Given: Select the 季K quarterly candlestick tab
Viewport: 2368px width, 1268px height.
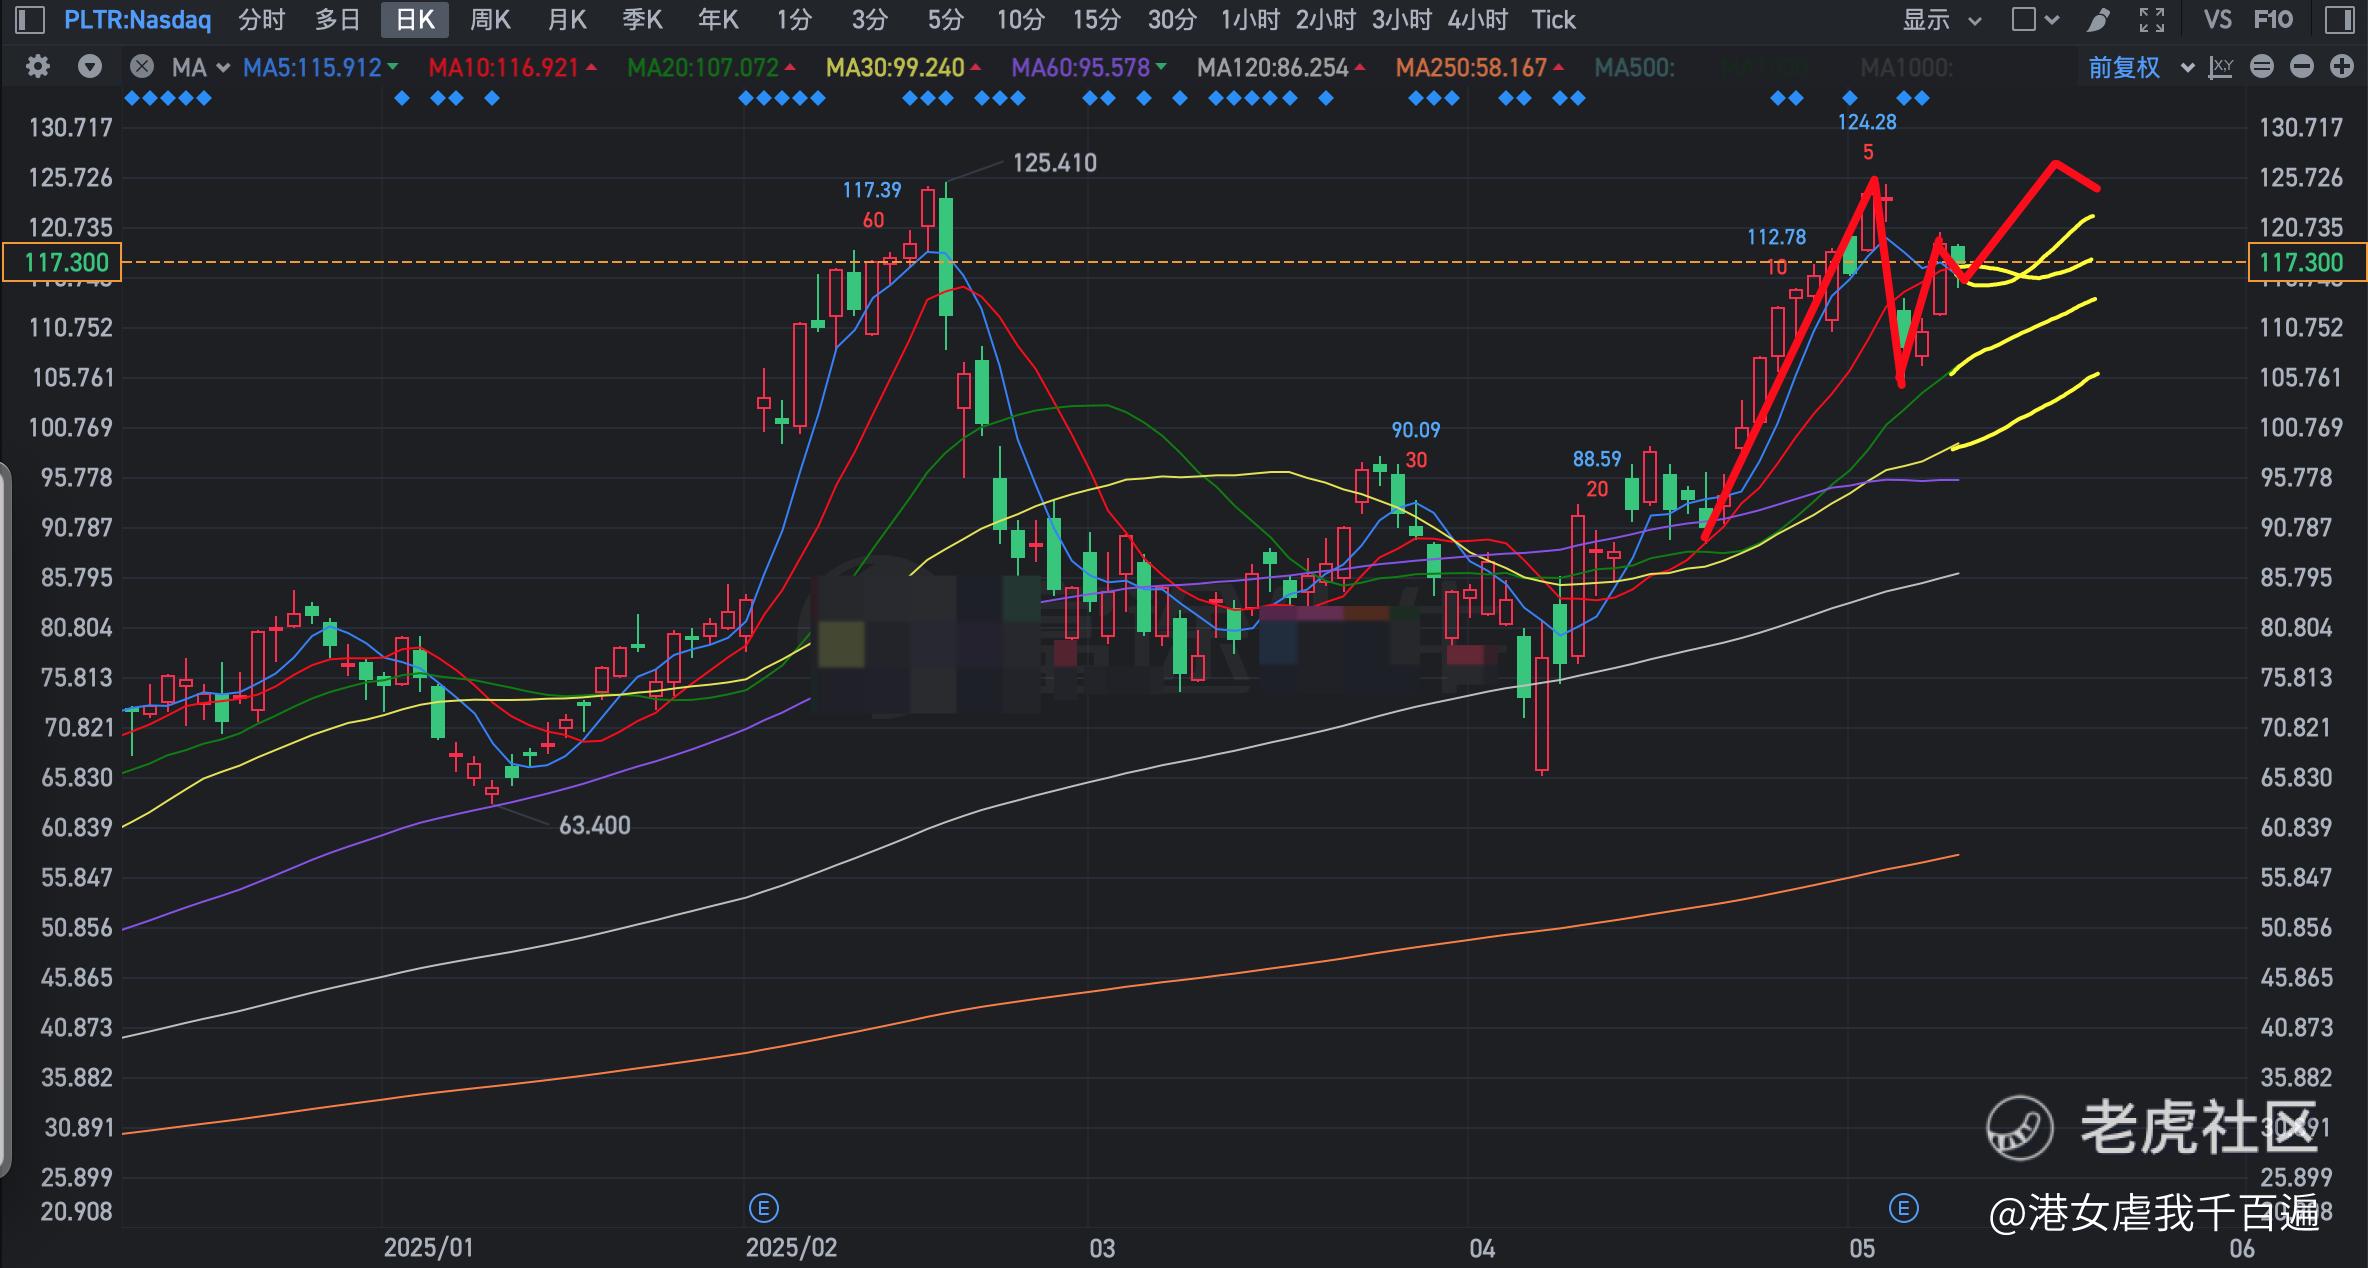Looking at the screenshot, I should tap(642, 19).
